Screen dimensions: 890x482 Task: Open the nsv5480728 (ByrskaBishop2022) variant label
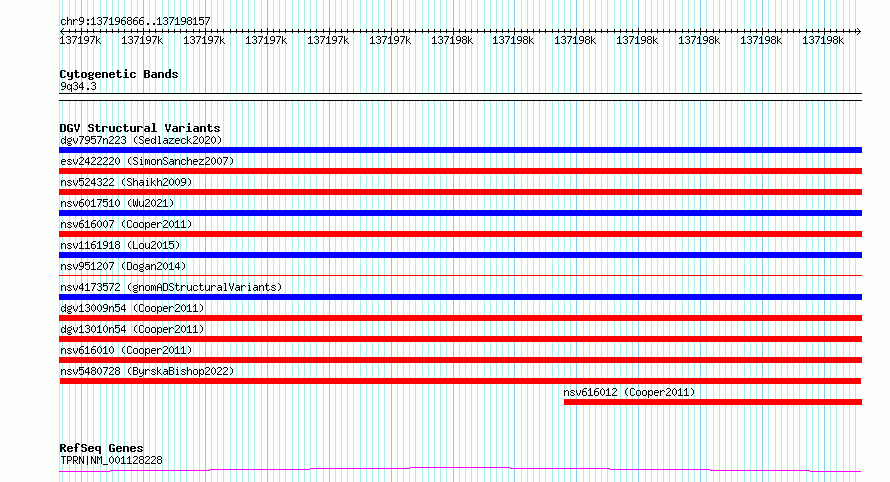click(147, 371)
